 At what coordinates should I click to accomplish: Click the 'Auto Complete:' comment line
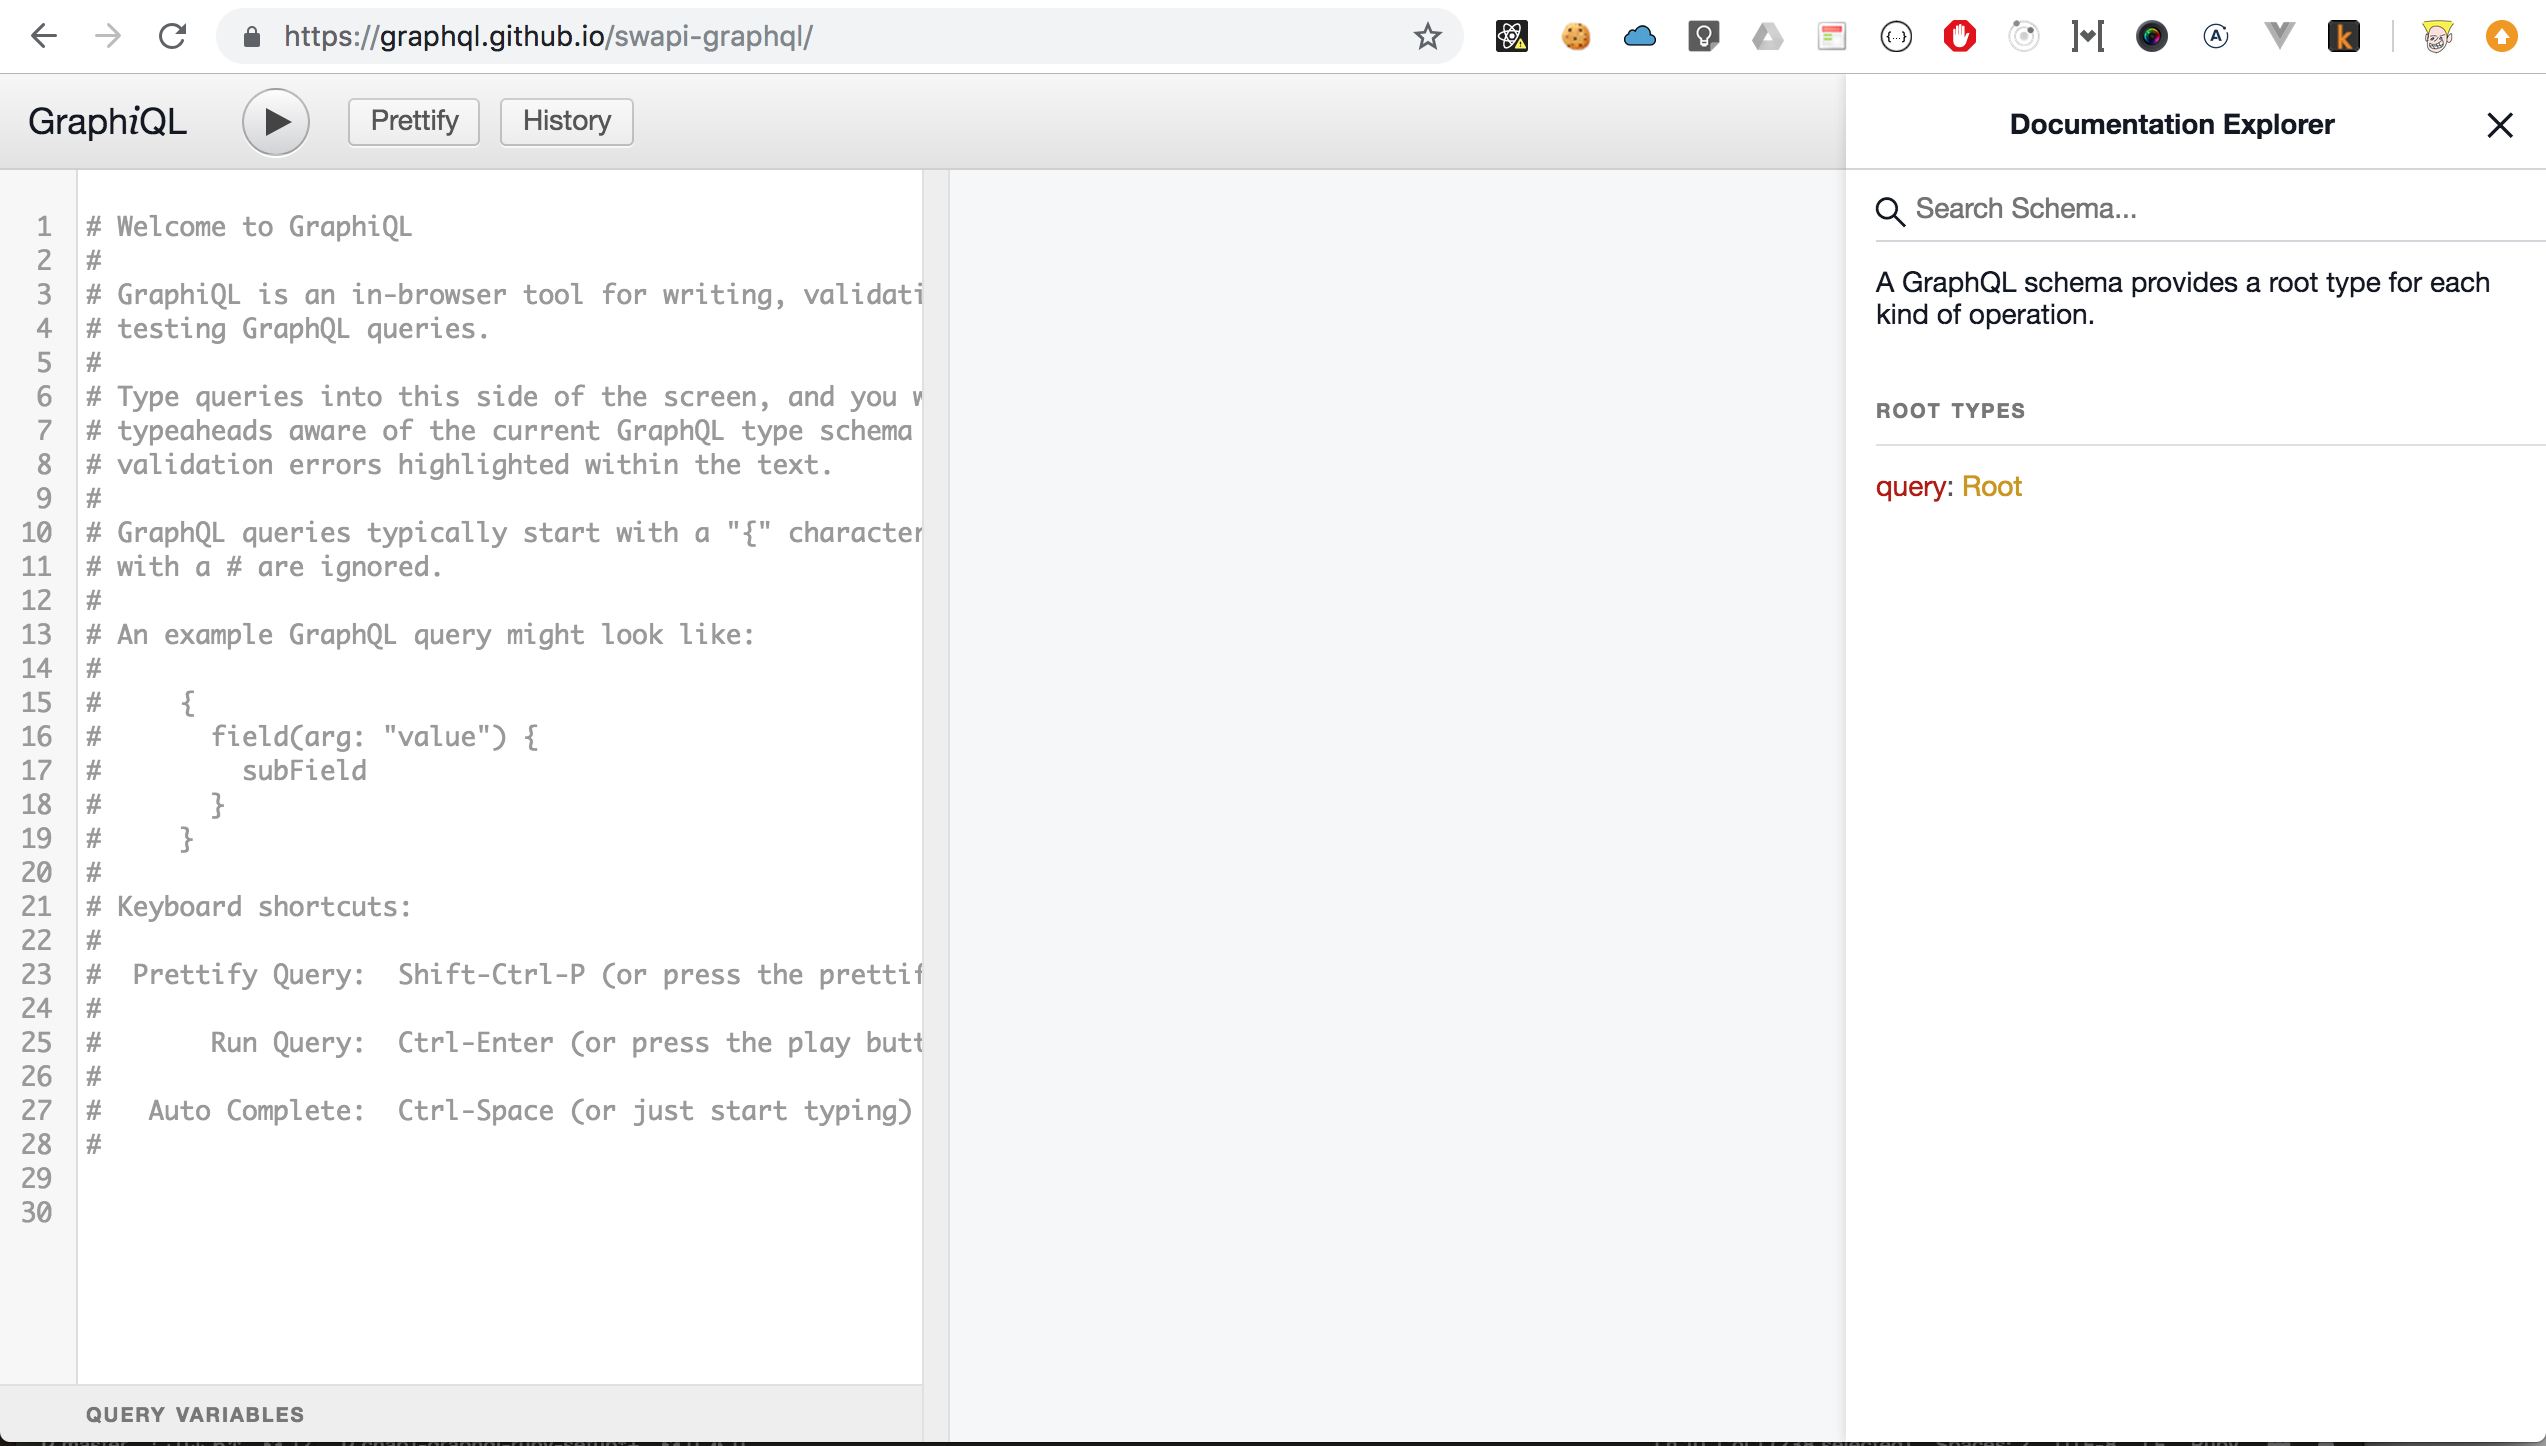point(499,1111)
